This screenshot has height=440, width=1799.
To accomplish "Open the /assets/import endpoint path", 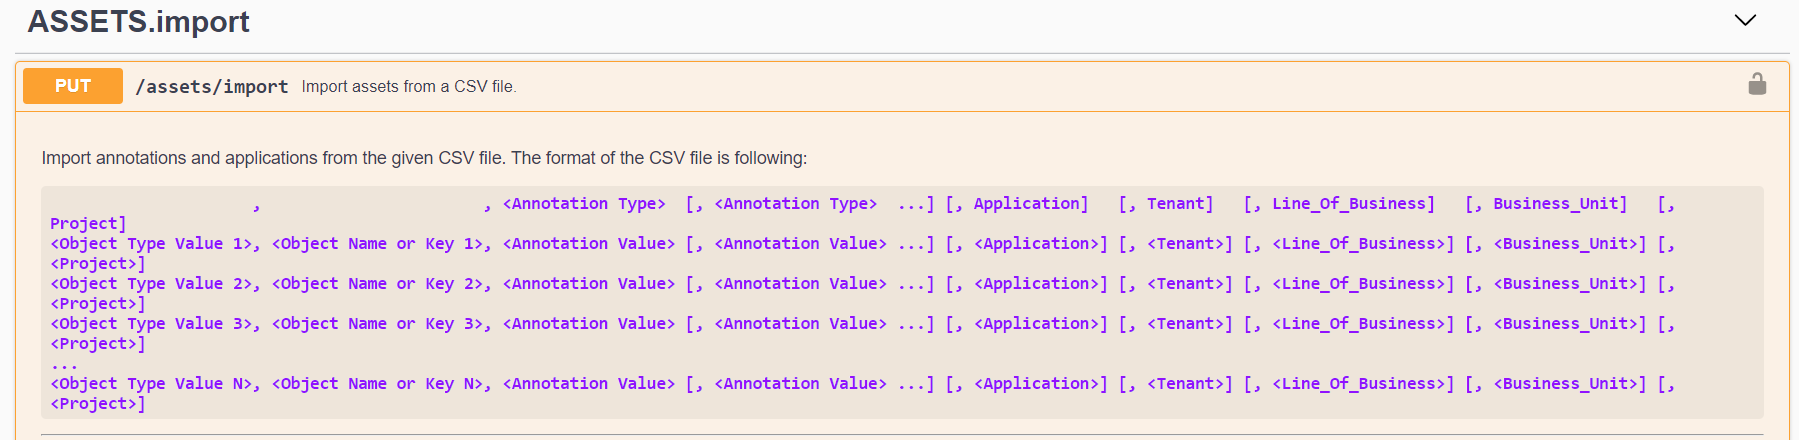I will click(212, 87).
